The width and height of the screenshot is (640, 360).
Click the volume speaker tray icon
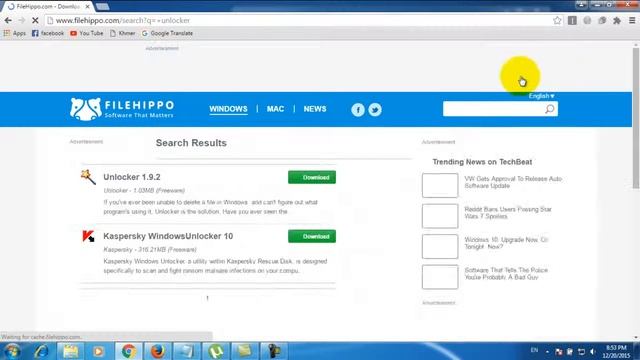pos(593,351)
